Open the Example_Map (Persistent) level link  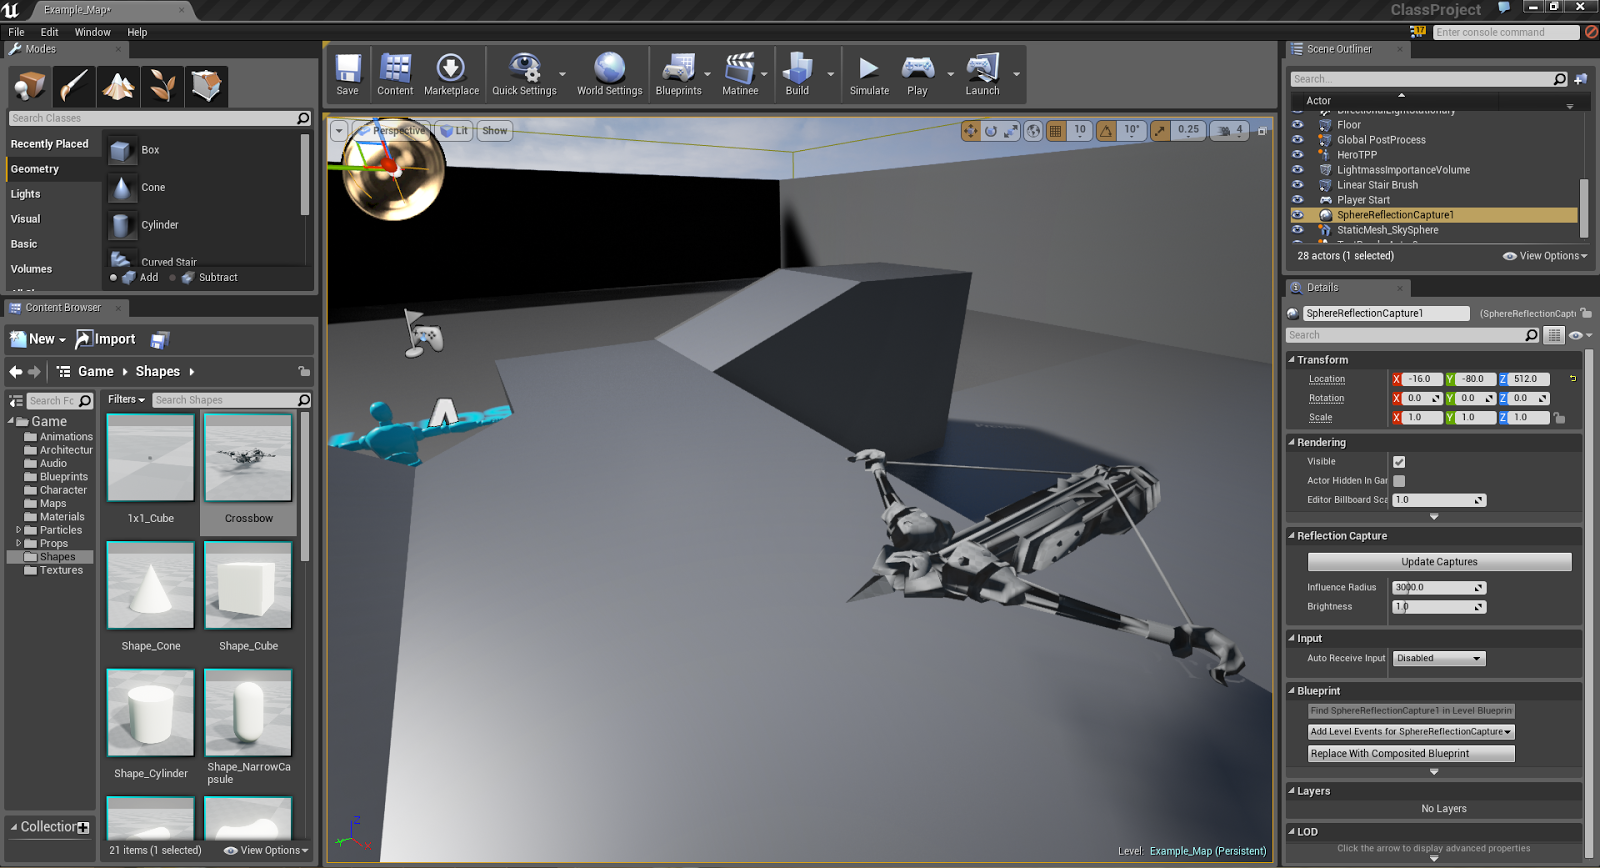1207,851
